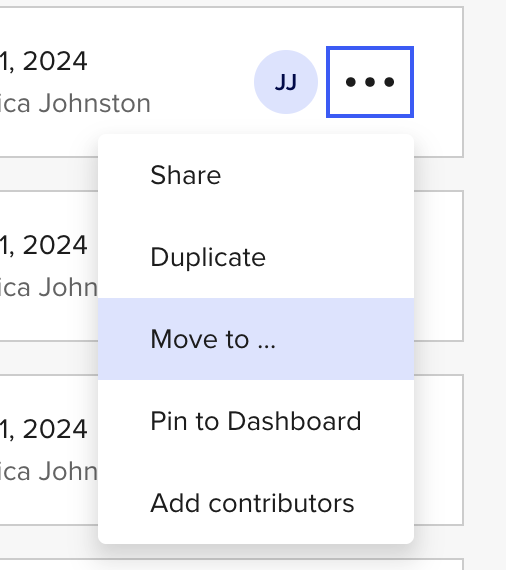506x570 pixels.
Task: Select the highlighted Move to ... option
Action: [256, 339]
